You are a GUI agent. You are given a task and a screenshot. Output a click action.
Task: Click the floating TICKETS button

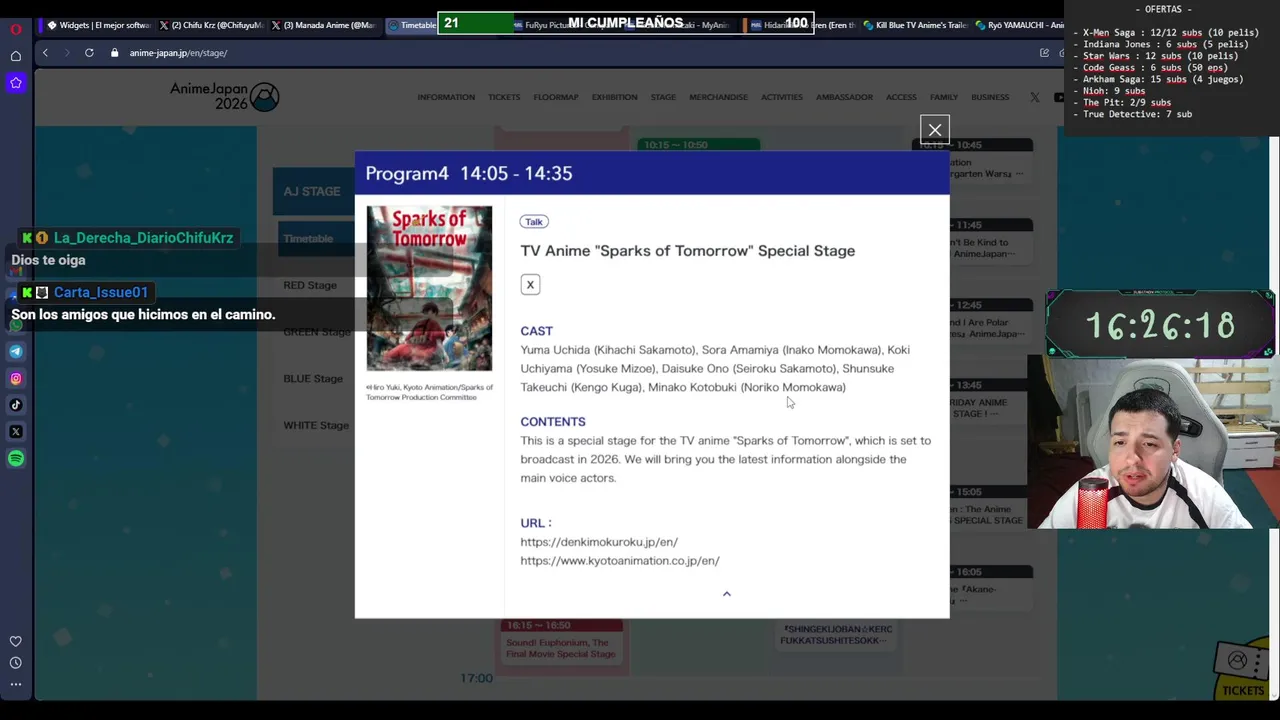point(1243,671)
